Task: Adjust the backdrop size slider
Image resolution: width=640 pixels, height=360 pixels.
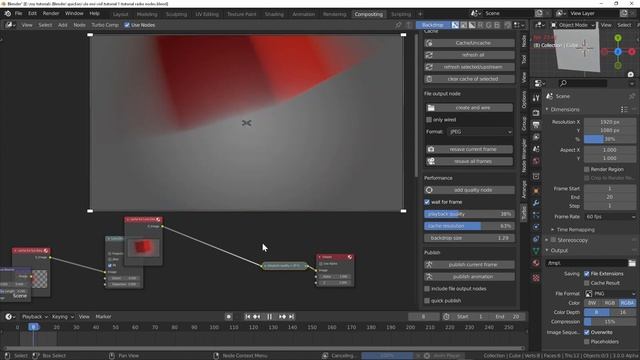Action: [469, 238]
